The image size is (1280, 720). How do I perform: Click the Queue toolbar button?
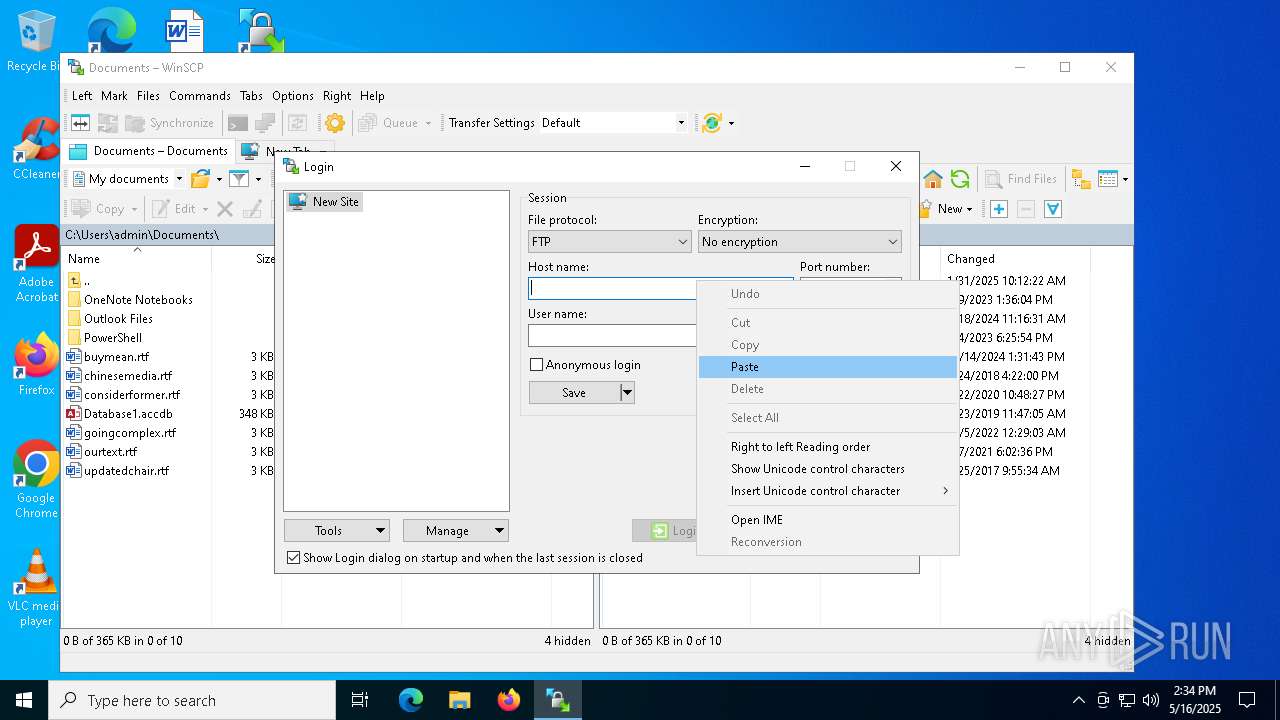[x=389, y=123]
